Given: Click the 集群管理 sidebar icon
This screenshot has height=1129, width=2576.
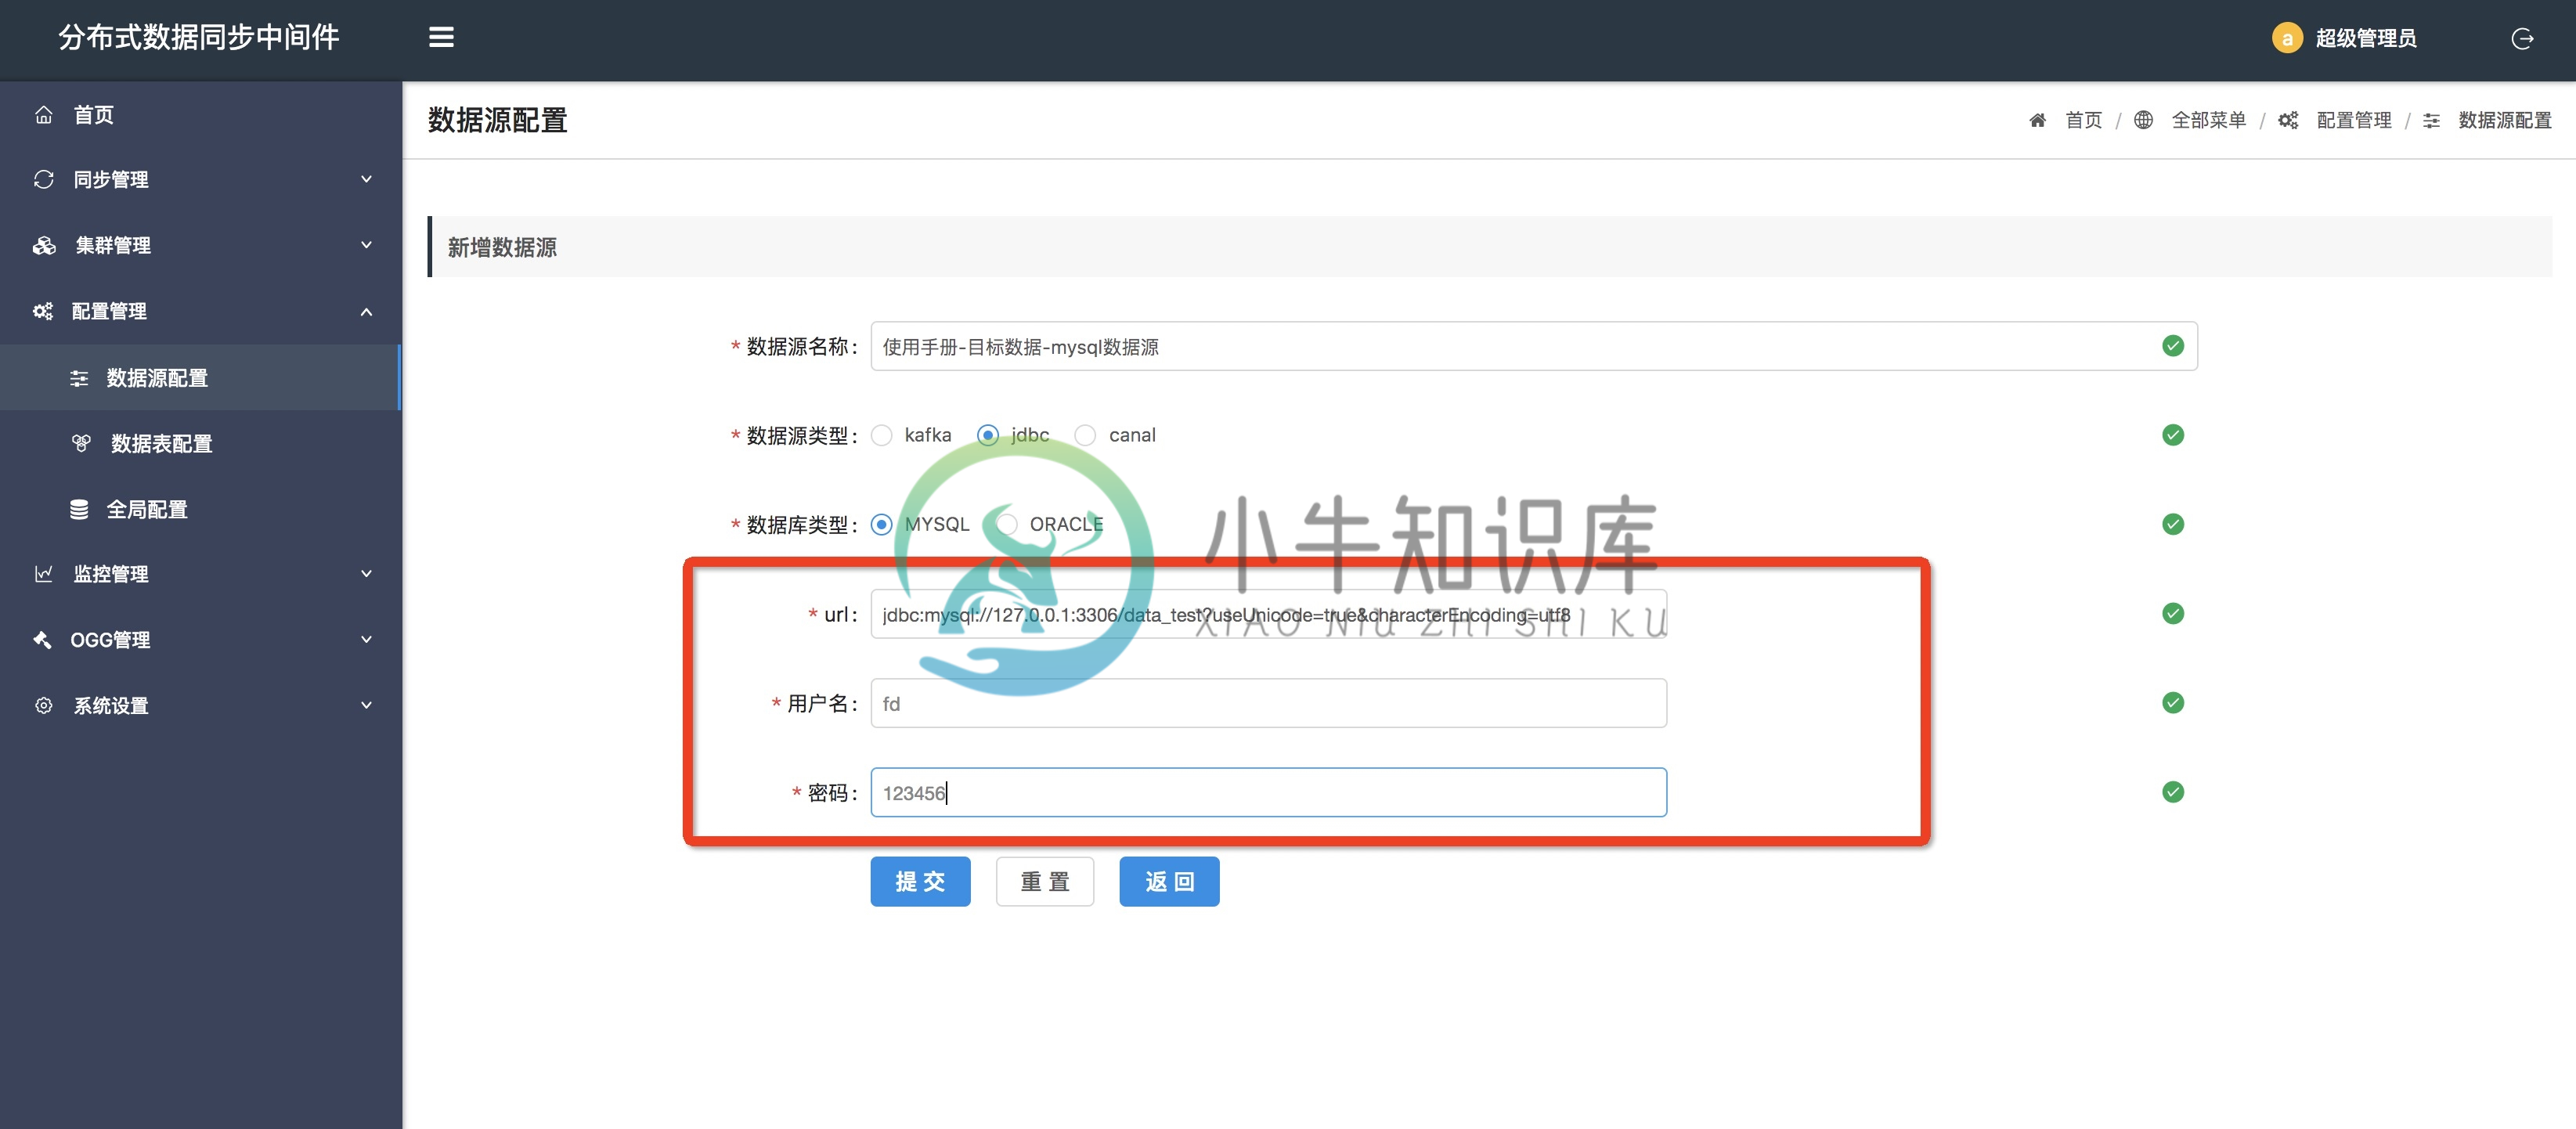Looking at the screenshot, I should pyautogui.click(x=45, y=245).
